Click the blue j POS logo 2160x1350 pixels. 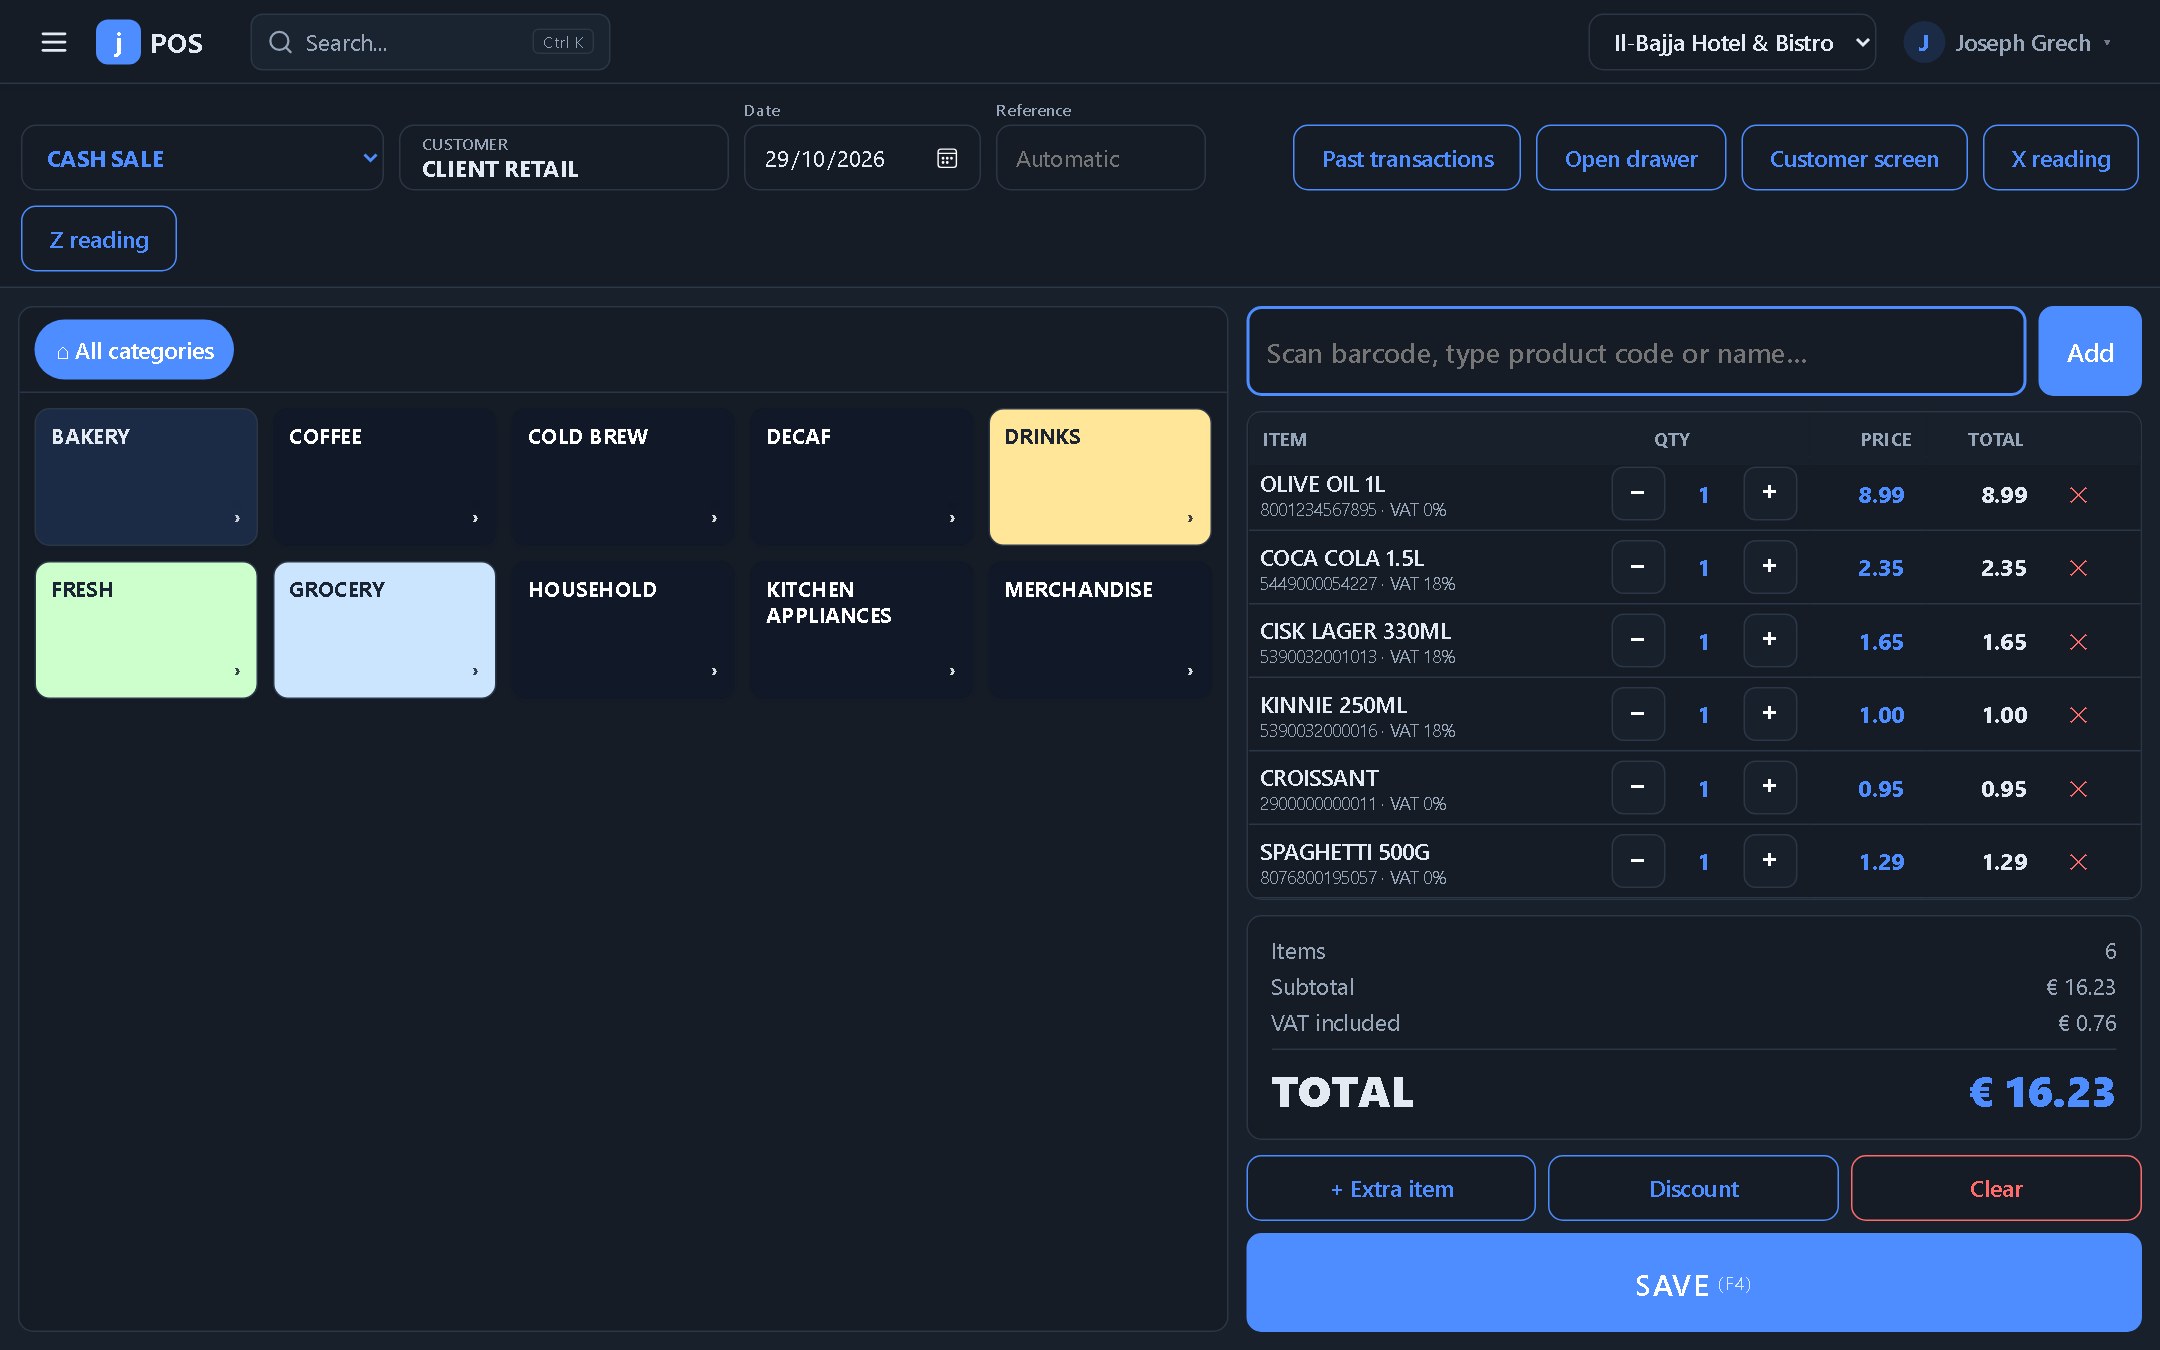coord(117,42)
